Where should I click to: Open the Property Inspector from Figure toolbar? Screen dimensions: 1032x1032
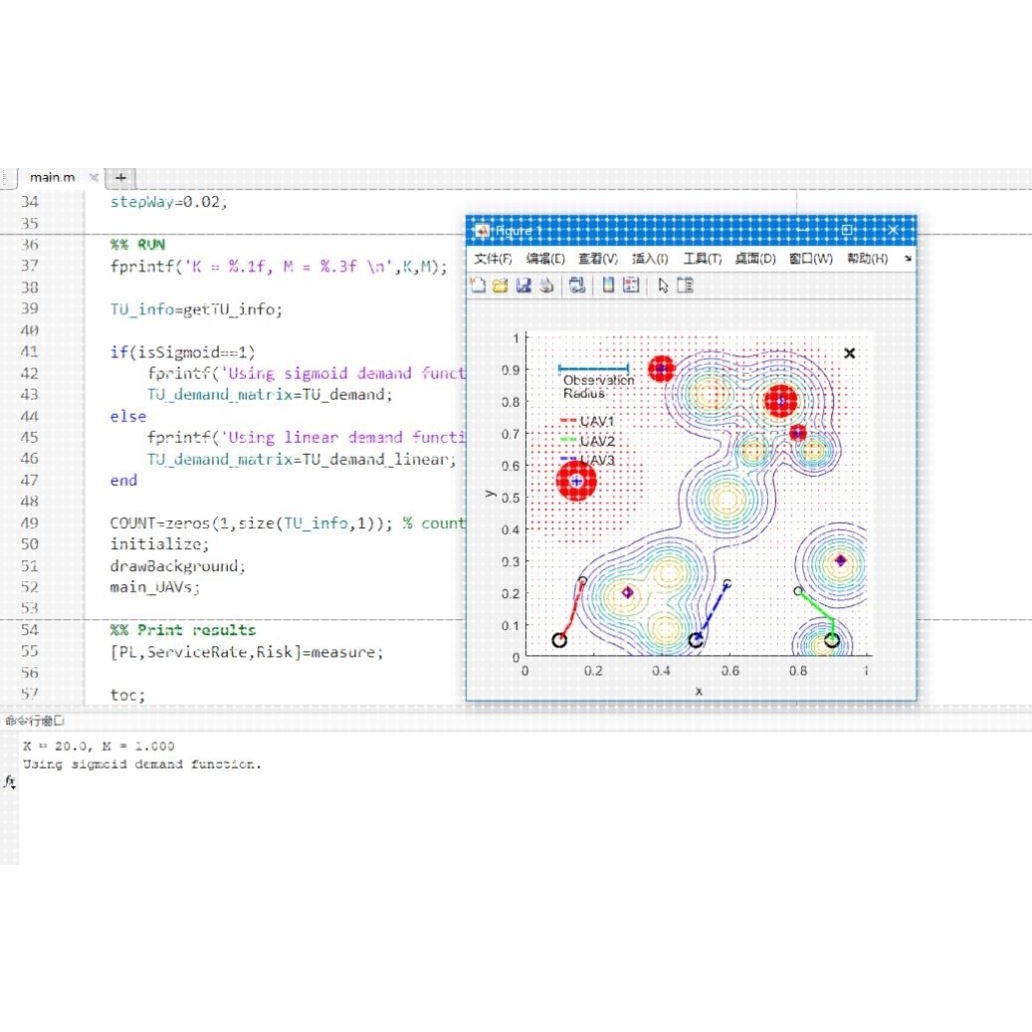(x=685, y=285)
